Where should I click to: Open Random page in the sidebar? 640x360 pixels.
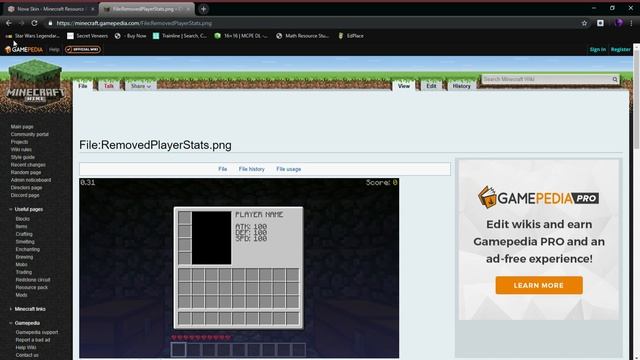tap(26, 173)
